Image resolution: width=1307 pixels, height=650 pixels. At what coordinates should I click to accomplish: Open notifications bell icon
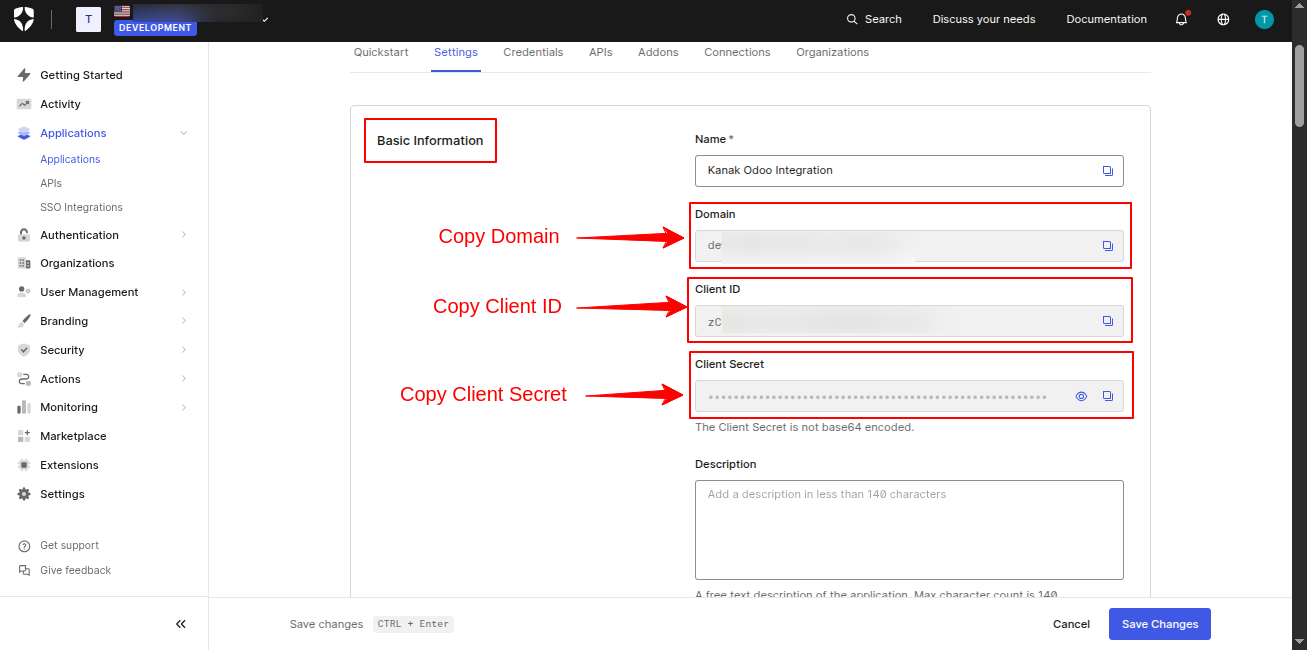[x=1181, y=19]
